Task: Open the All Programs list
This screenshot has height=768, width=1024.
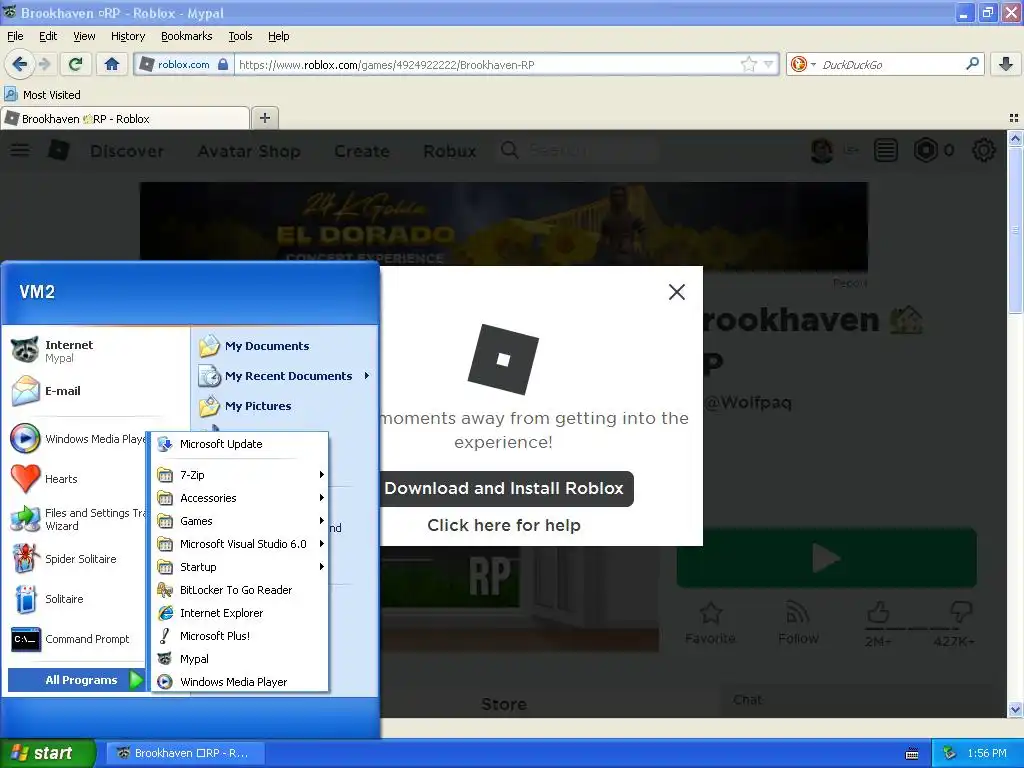Action: click(x=76, y=680)
